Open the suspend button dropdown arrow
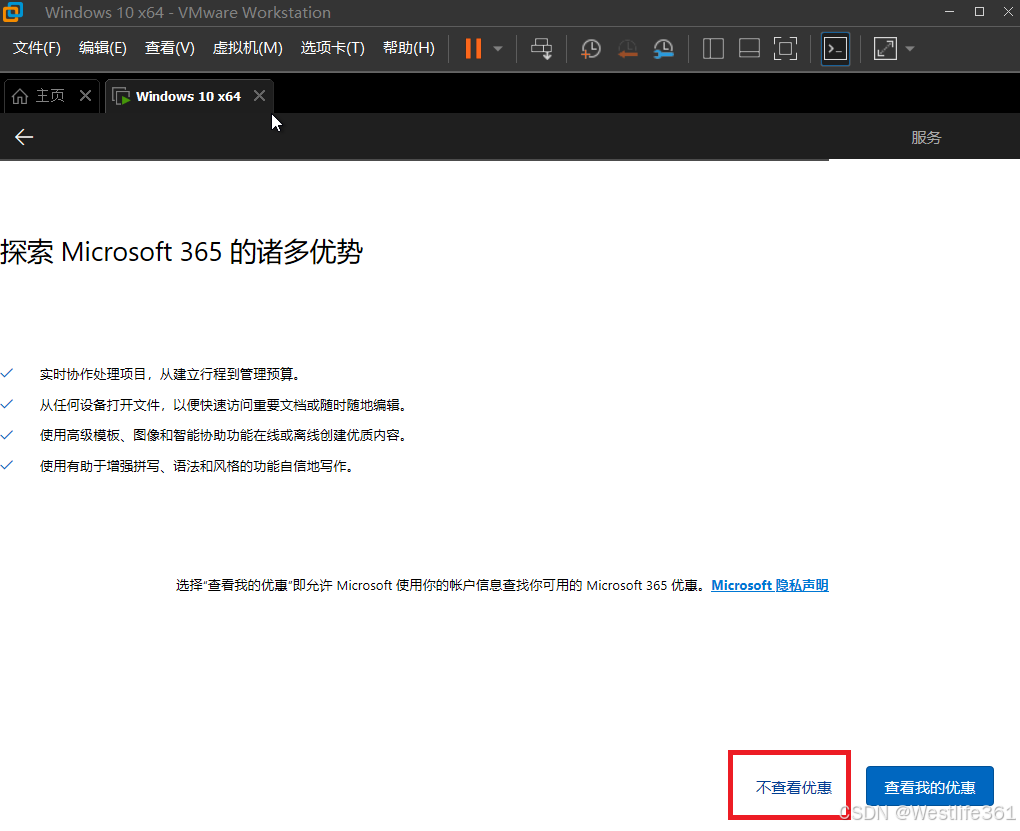This screenshot has height=831, width=1020. pyautogui.click(x=495, y=48)
